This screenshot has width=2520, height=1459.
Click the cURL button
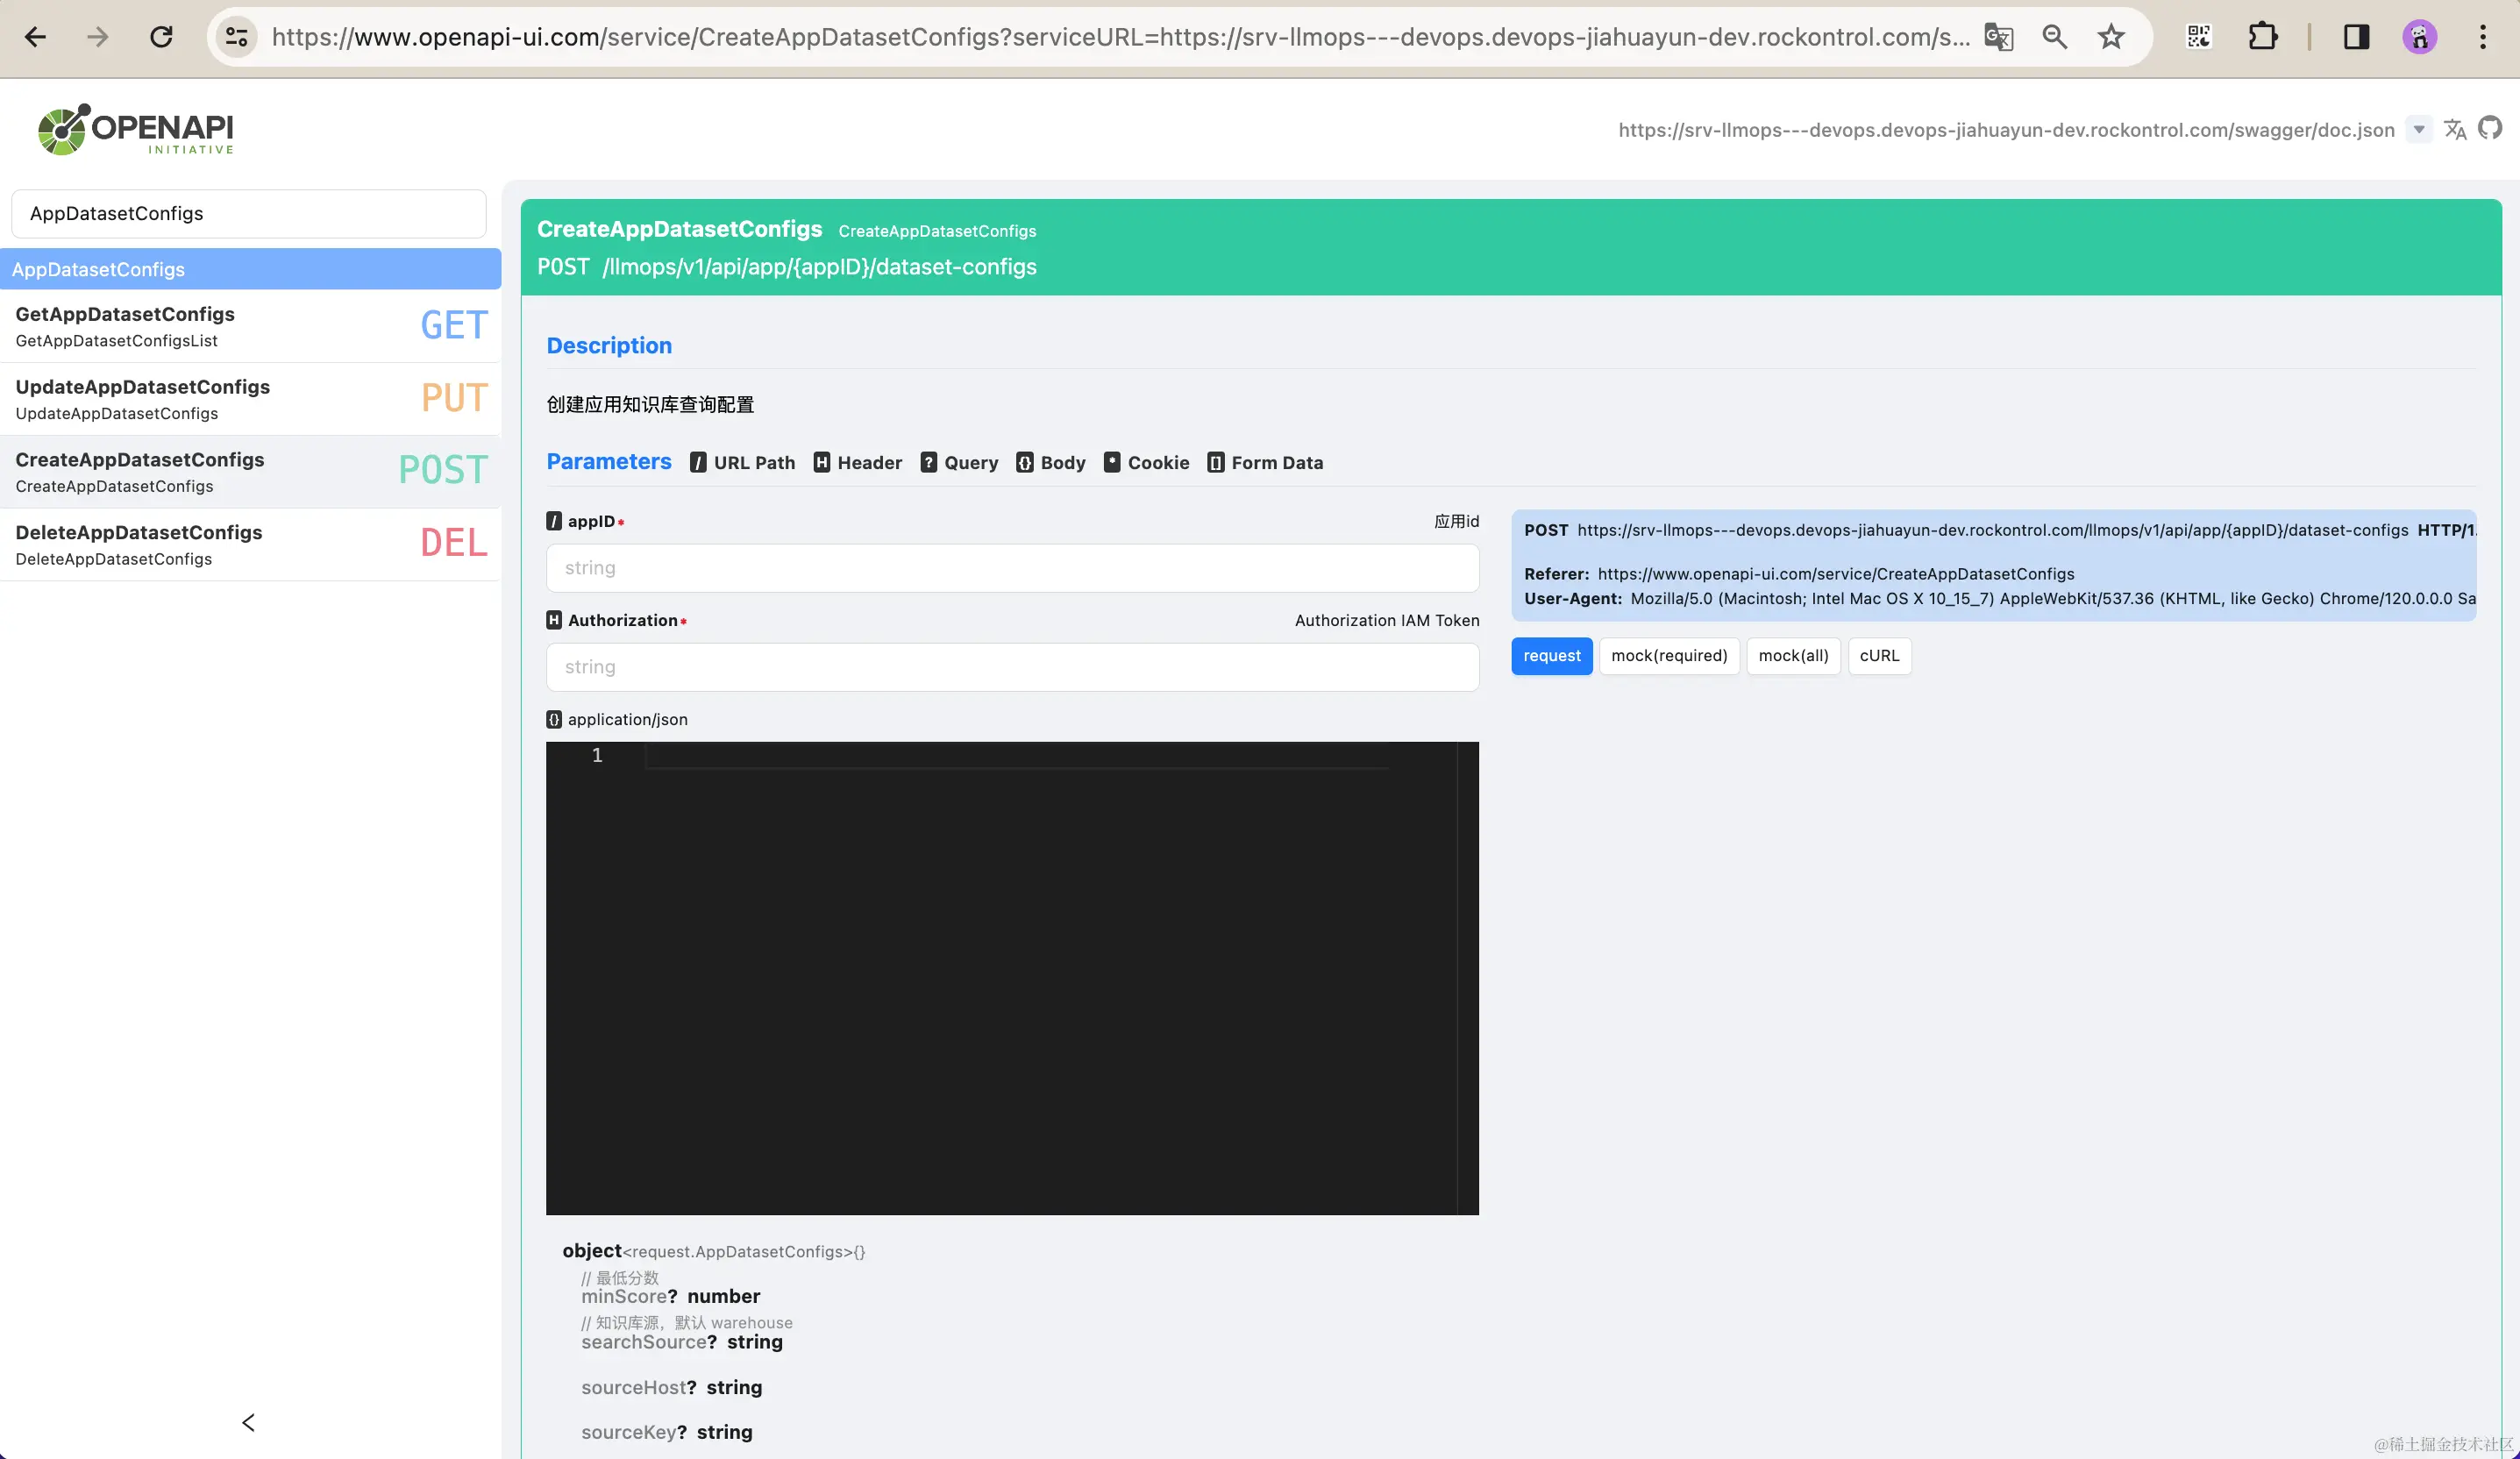tap(1878, 656)
